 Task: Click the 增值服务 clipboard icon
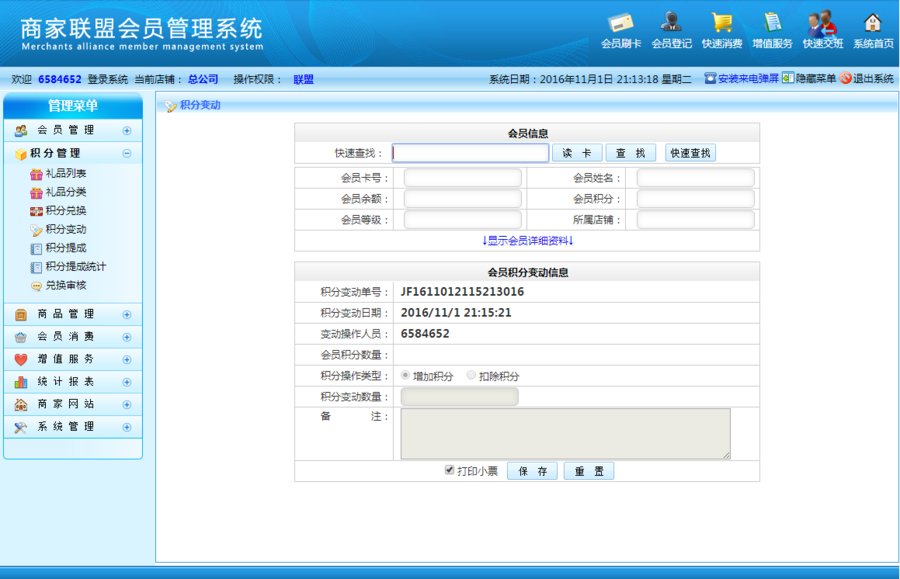click(x=772, y=20)
